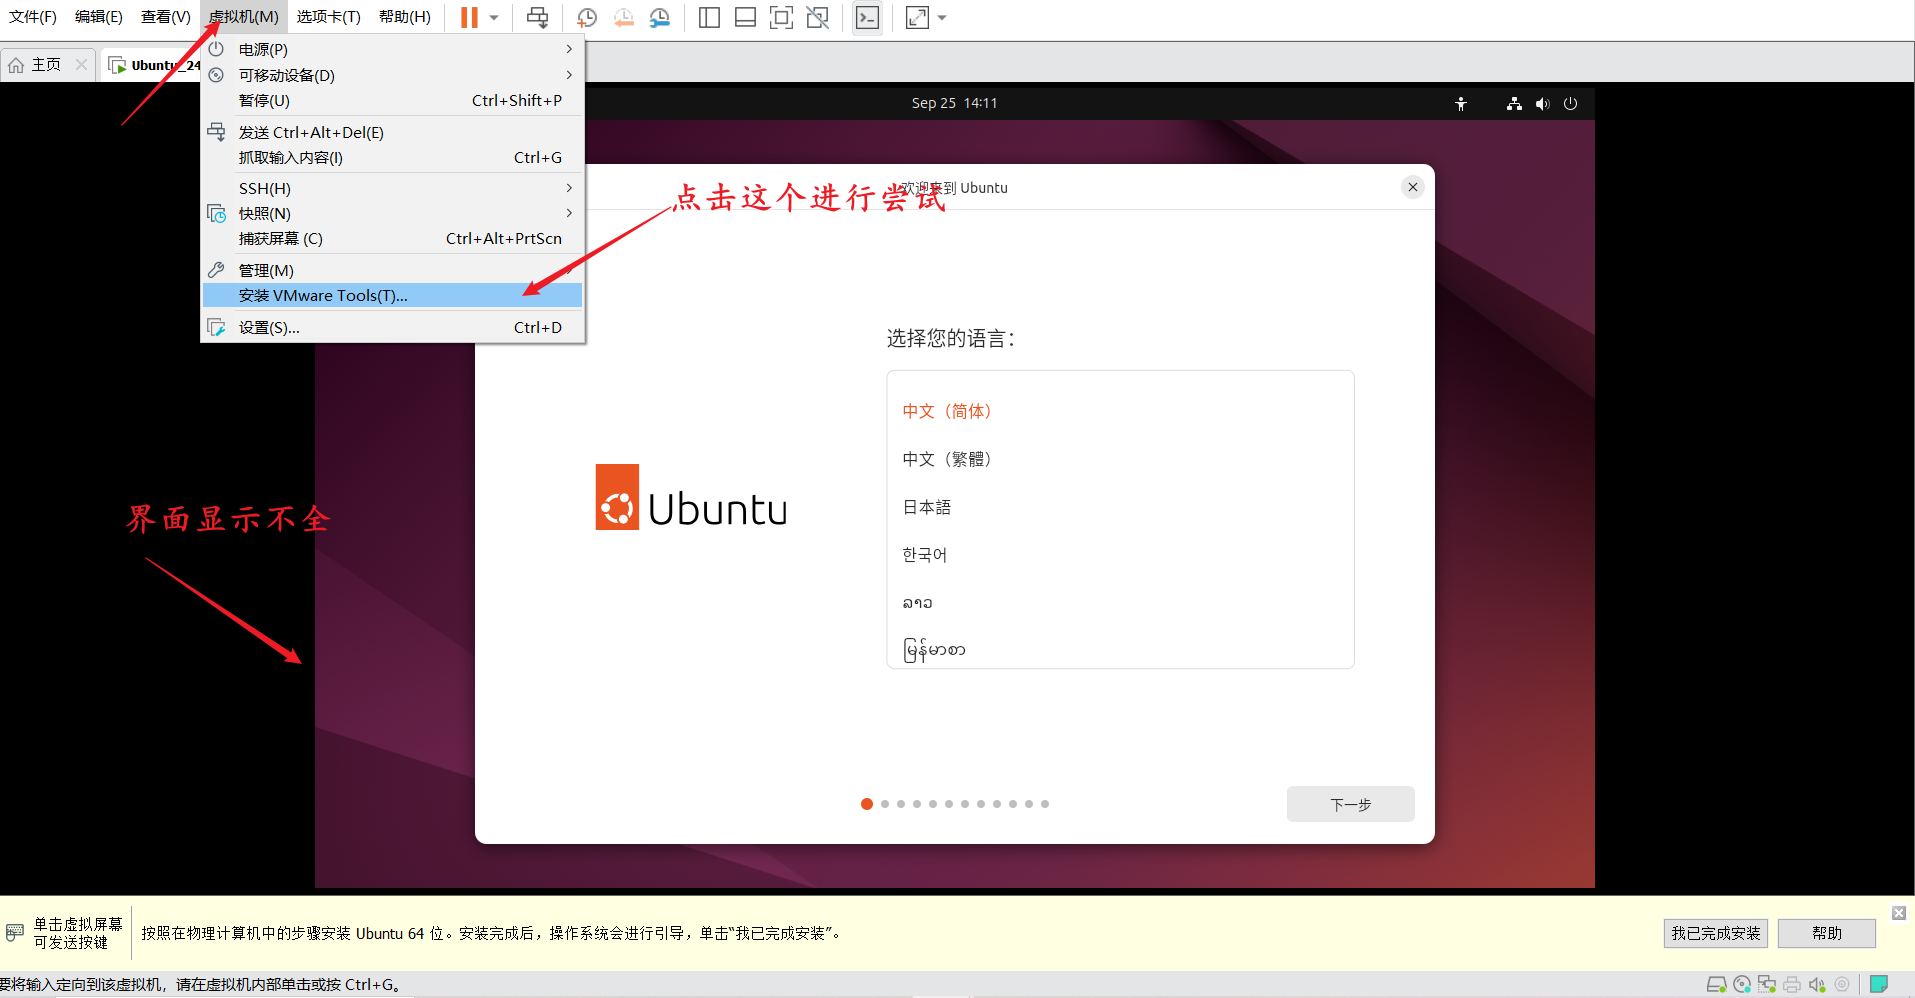The height and width of the screenshot is (998, 1915).
Task: Click the hard disk status icon
Action: coord(1716,984)
